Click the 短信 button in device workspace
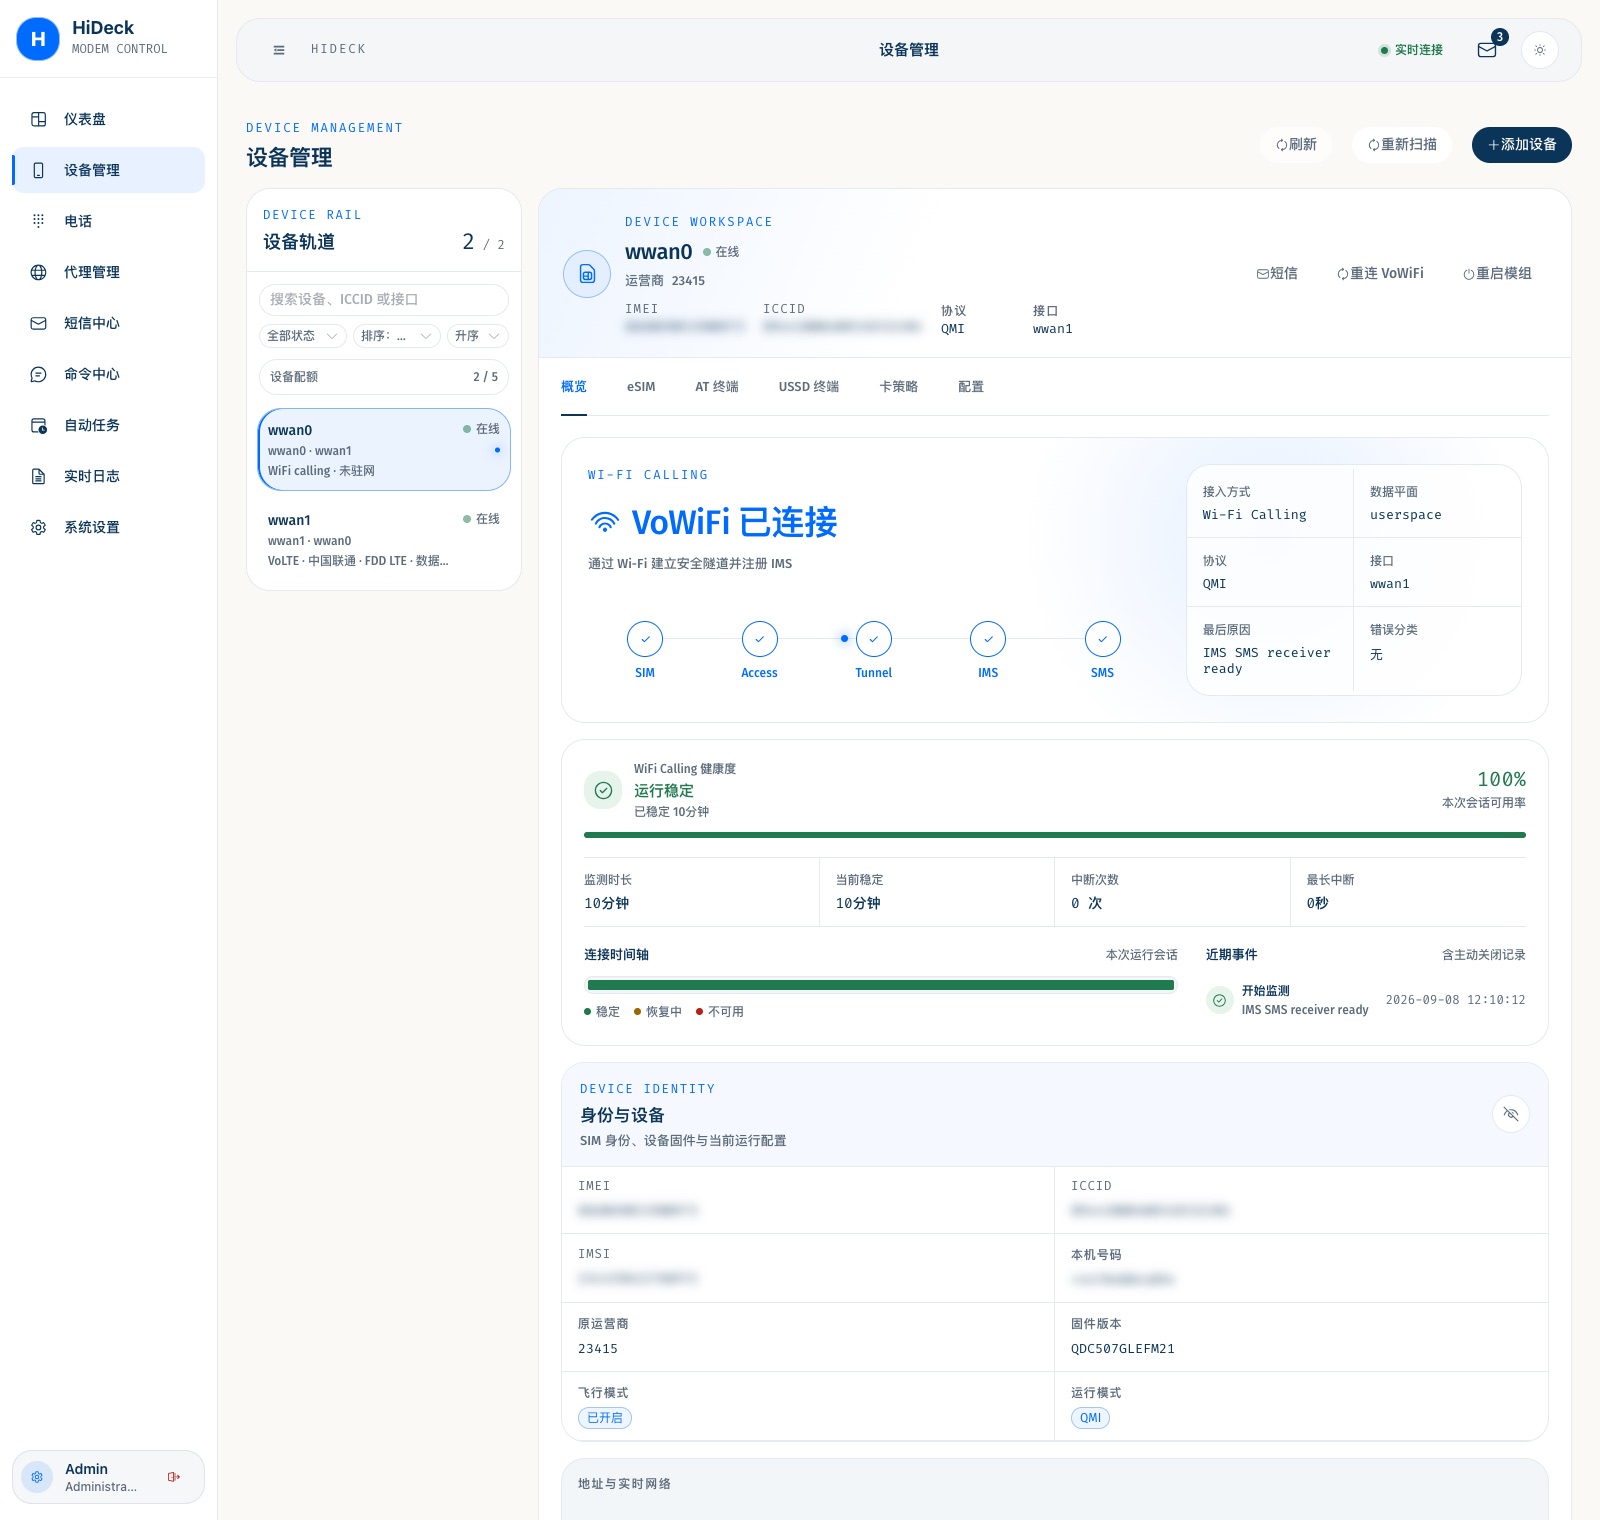This screenshot has width=1600, height=1520. pos(1277,274)
